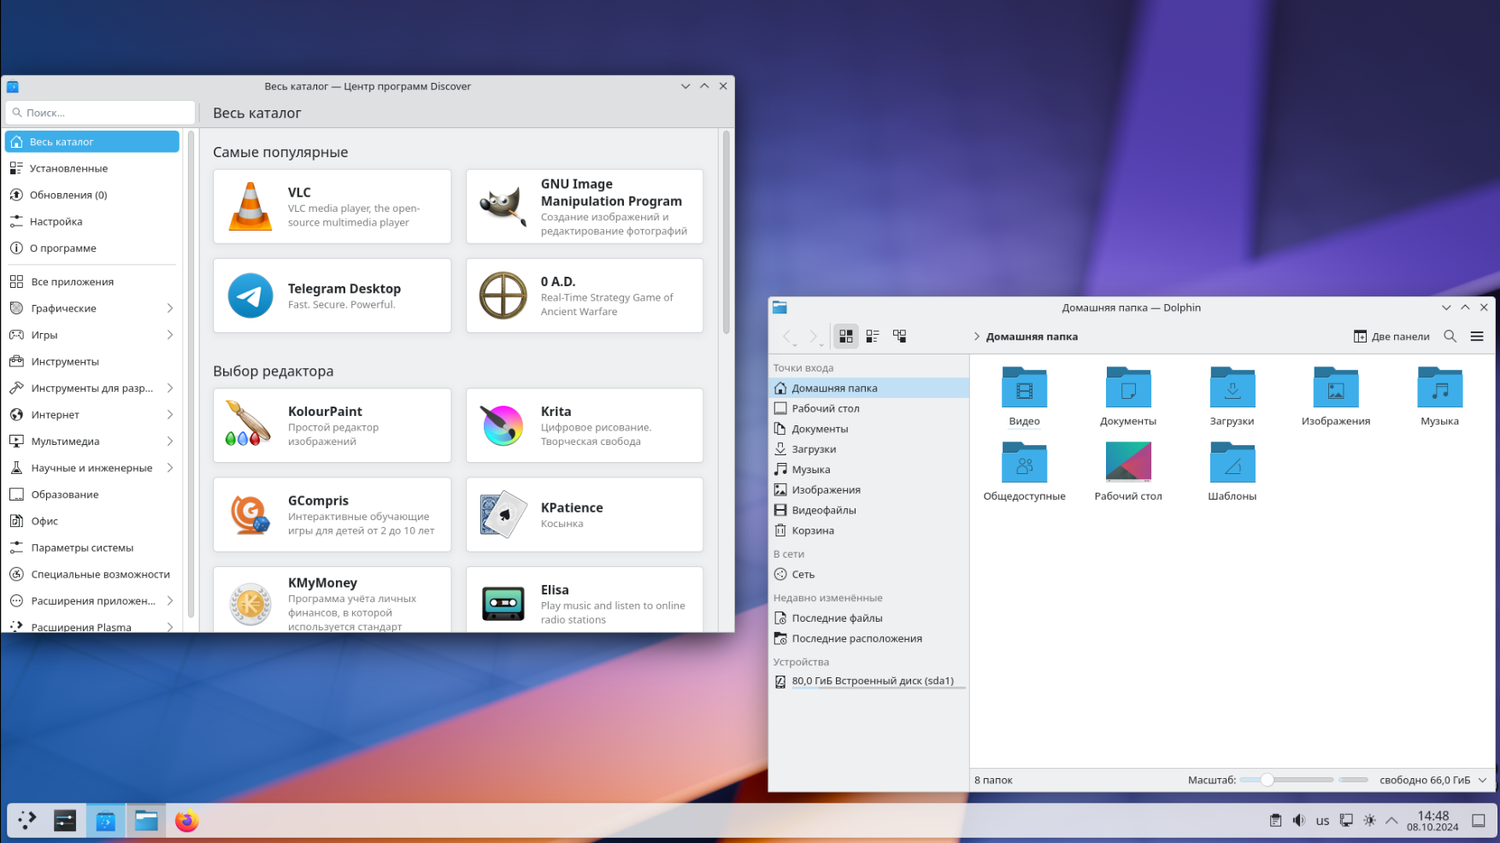
Task: Open Последние расположения in Dolphin
Action: 868,639
